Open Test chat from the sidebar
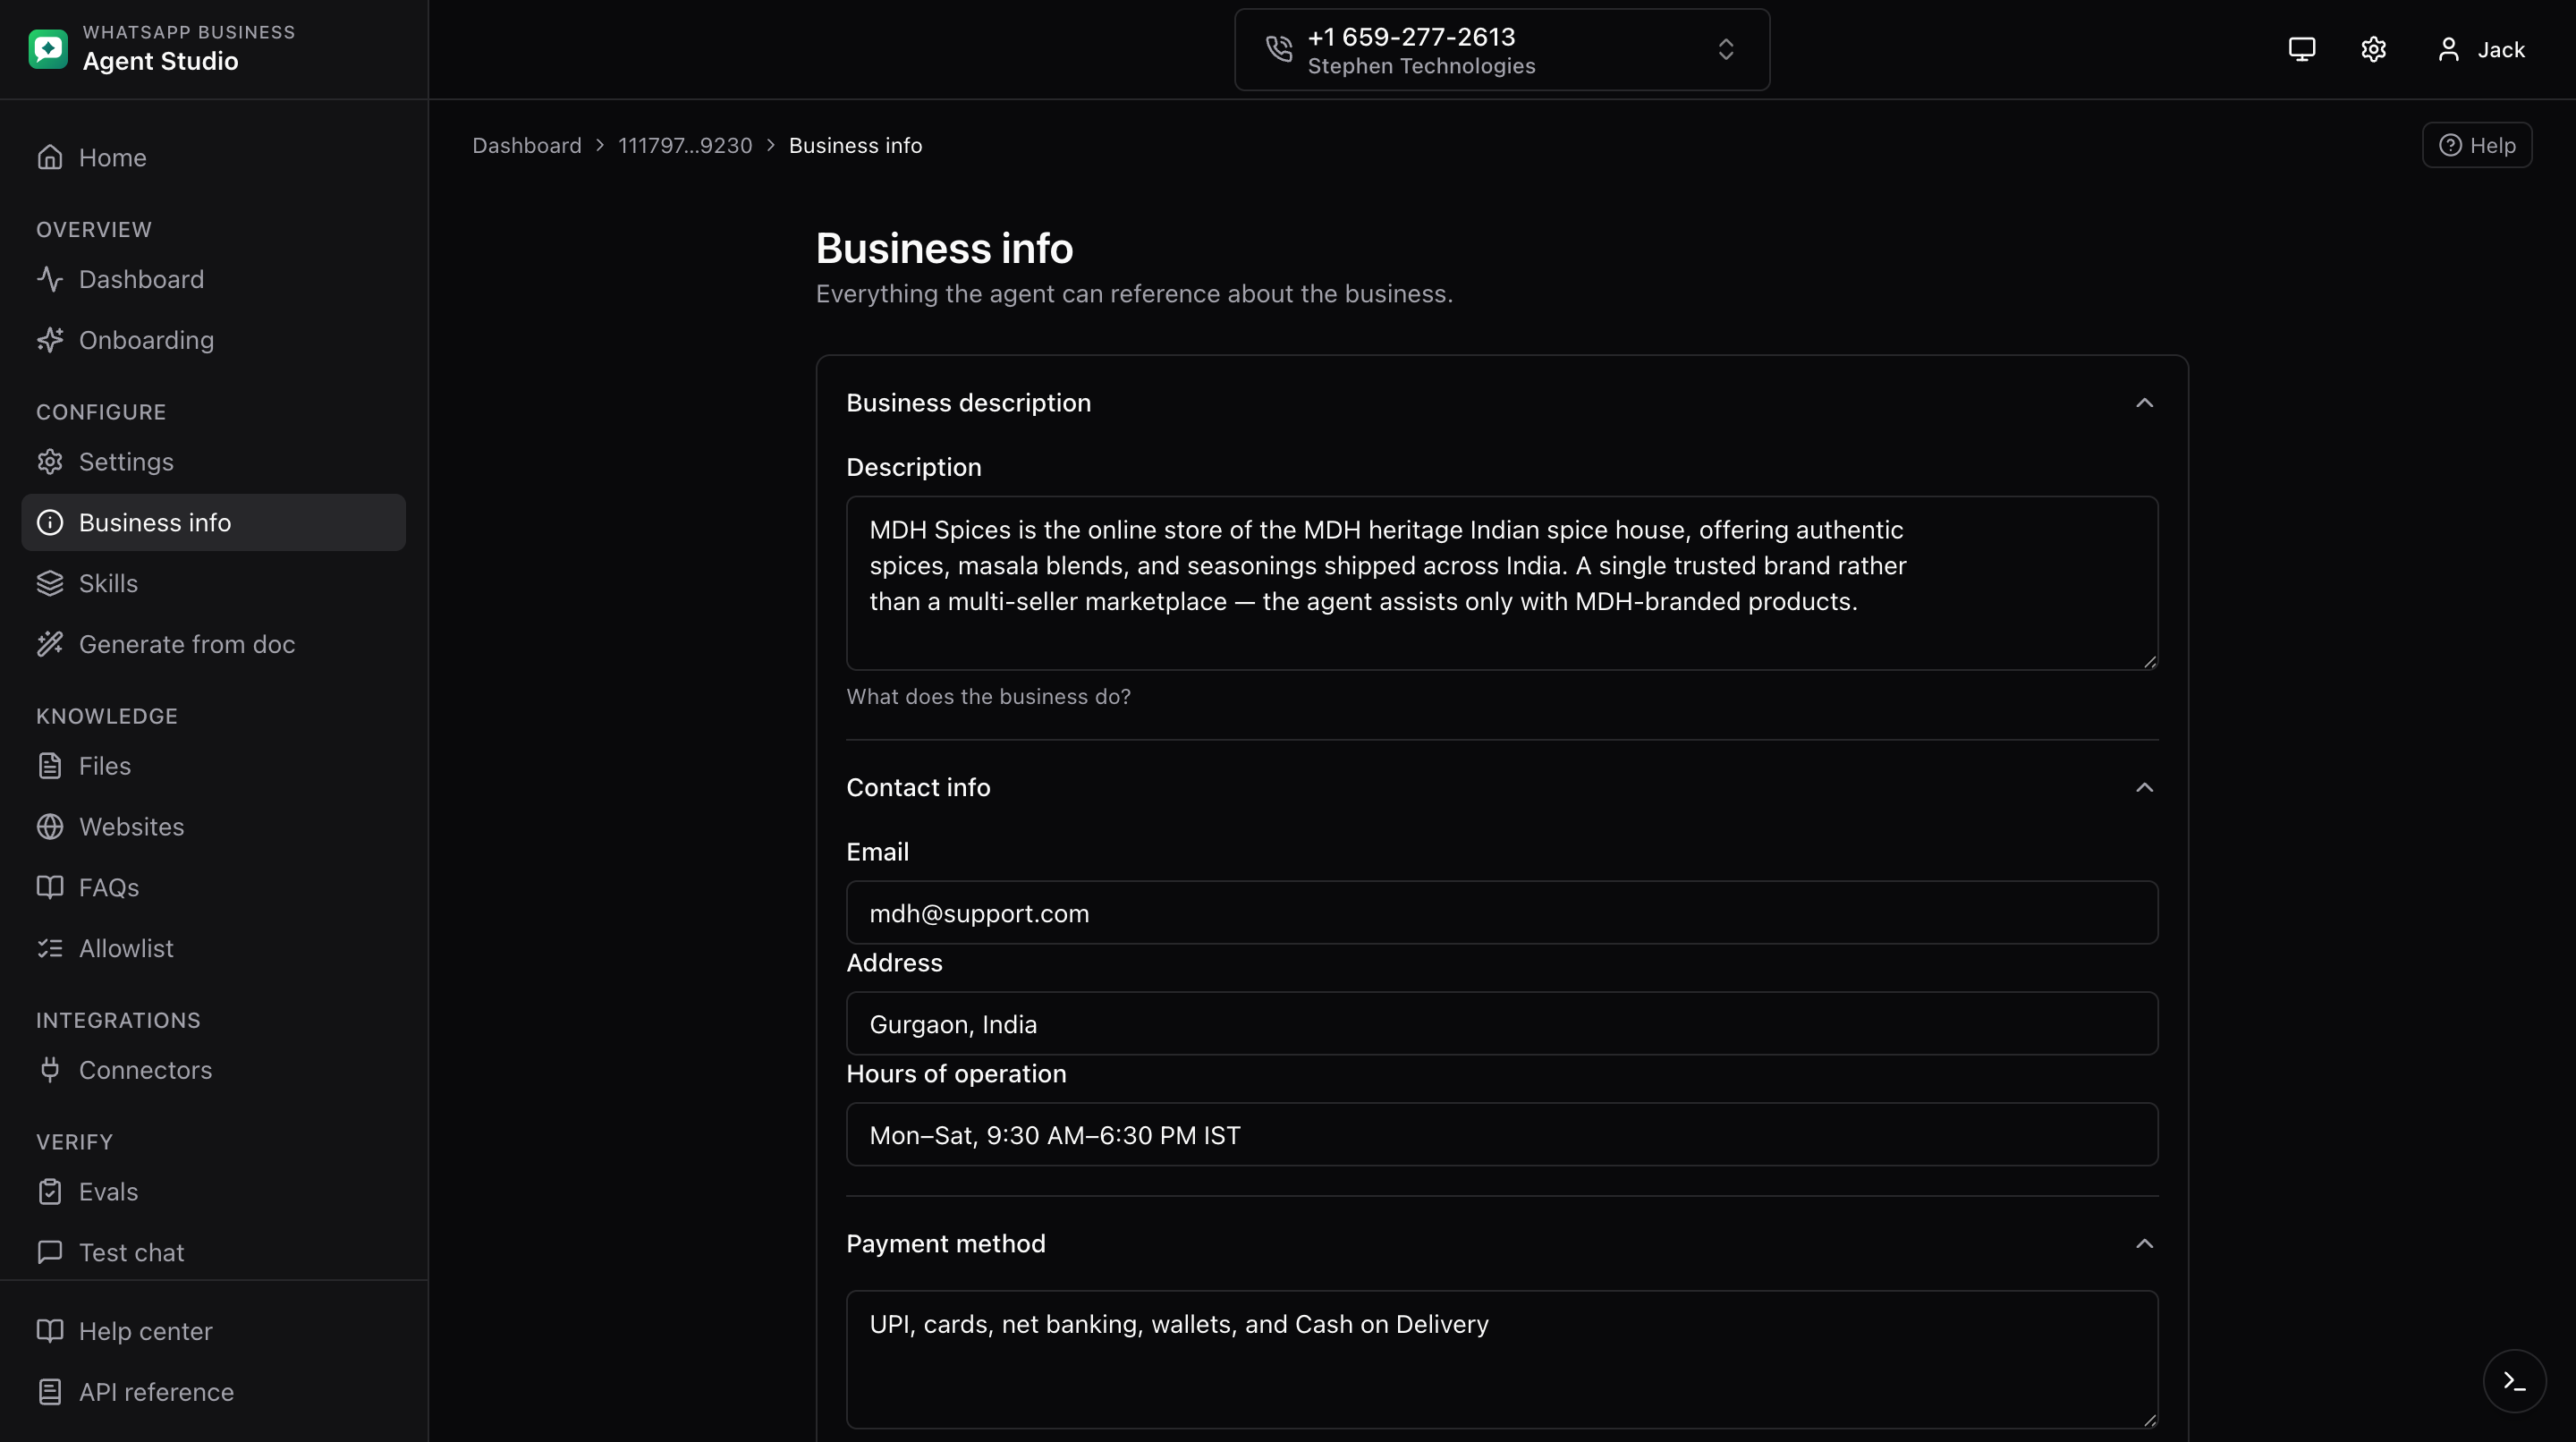This screenshot has height=1442, width=2576. click(x=214, y=1253)
